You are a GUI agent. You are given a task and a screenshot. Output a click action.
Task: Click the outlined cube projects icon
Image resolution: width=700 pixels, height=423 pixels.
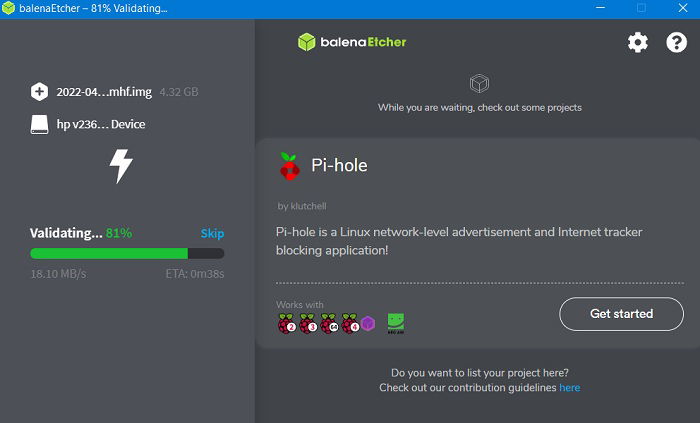[479, 83]
